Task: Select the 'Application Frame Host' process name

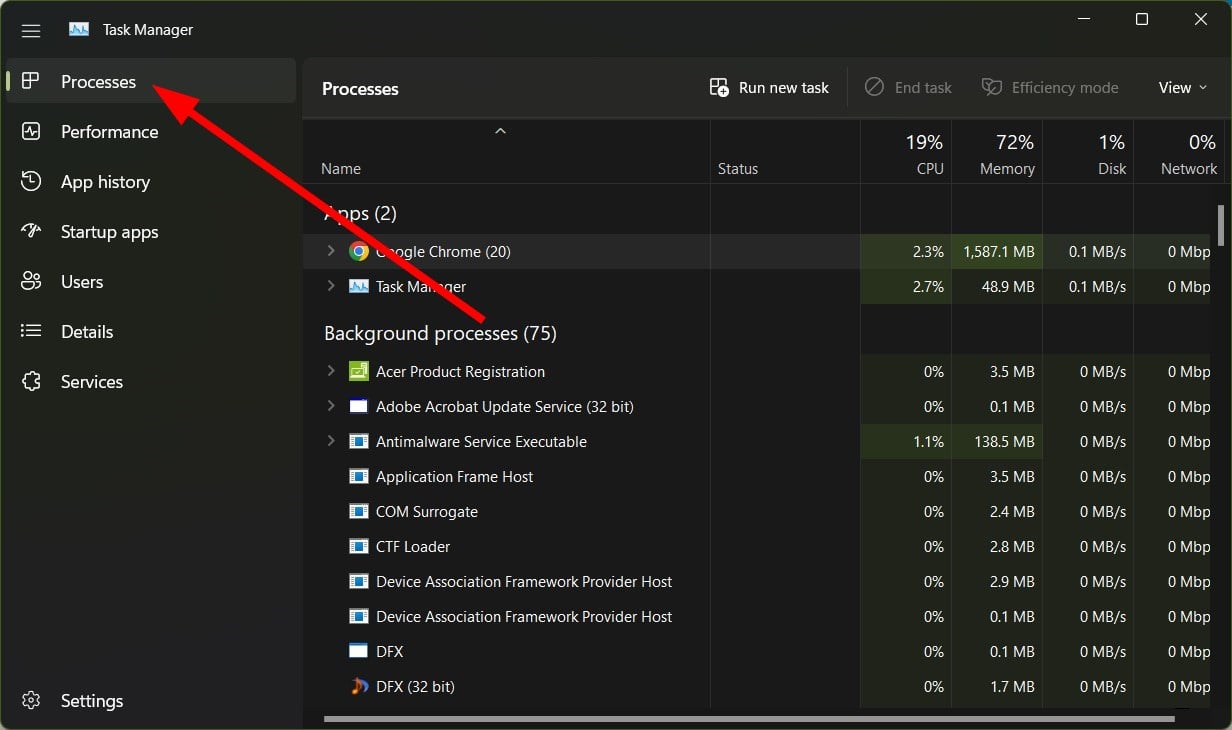Action: point(455,476)
